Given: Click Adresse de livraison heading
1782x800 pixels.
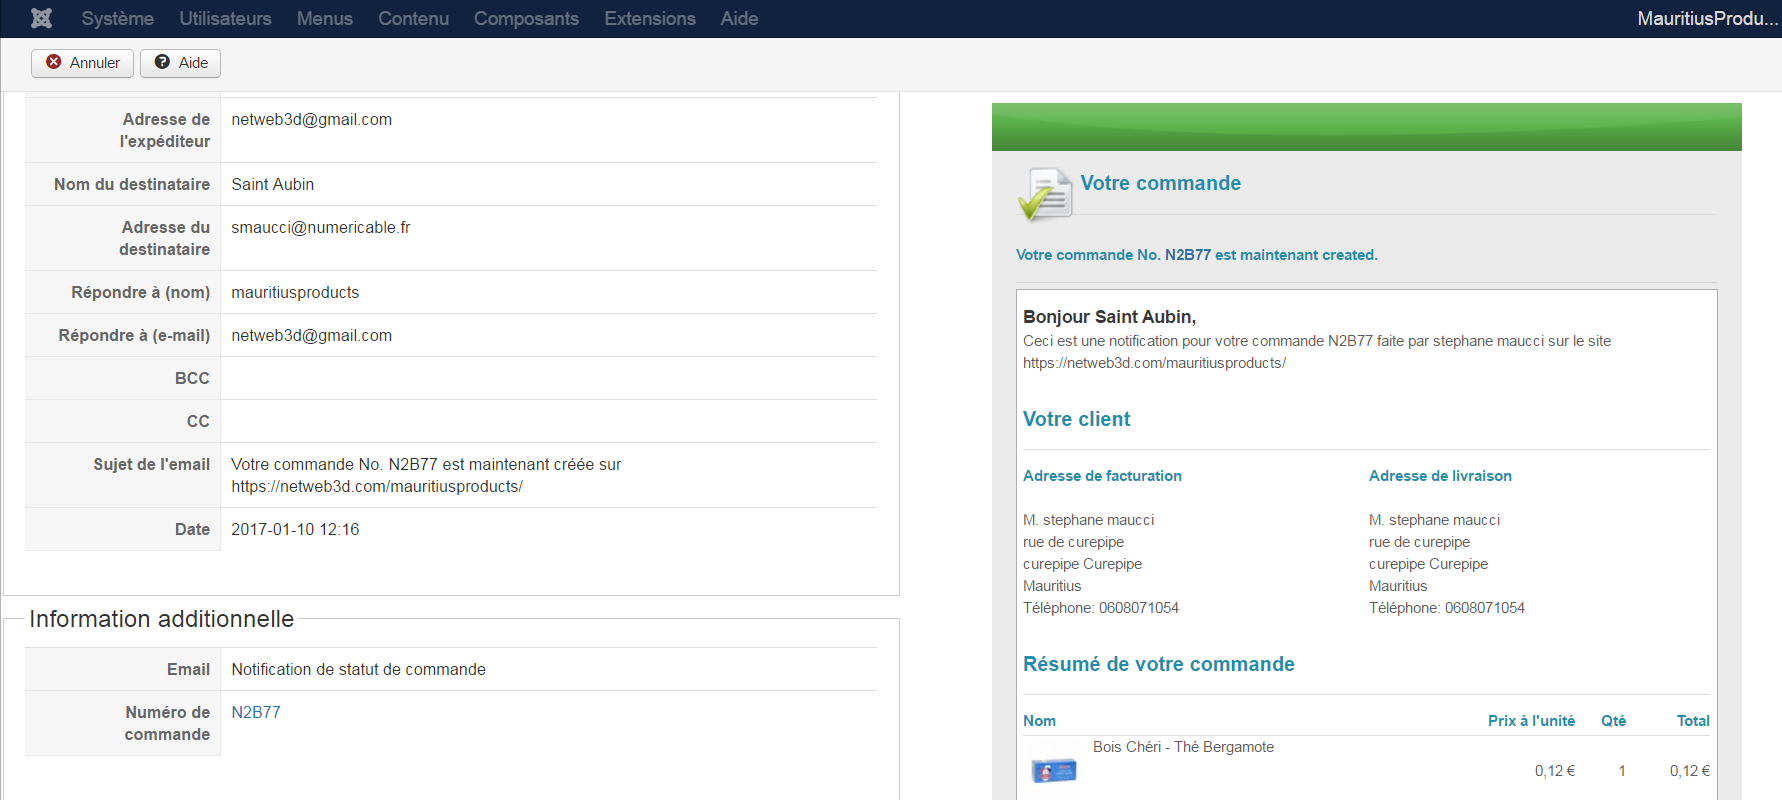Looking at the screenshot, I should tap(1440, 476).
